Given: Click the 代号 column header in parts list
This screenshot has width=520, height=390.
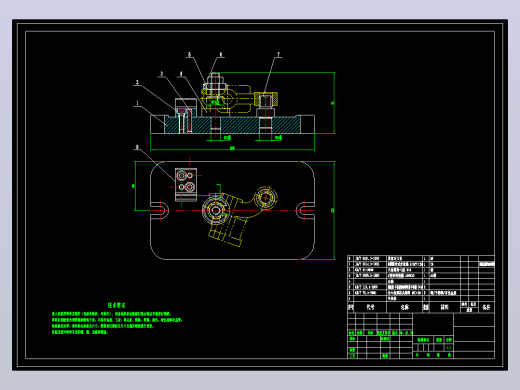Looking at the screenshot, I should tap(370, 307).
